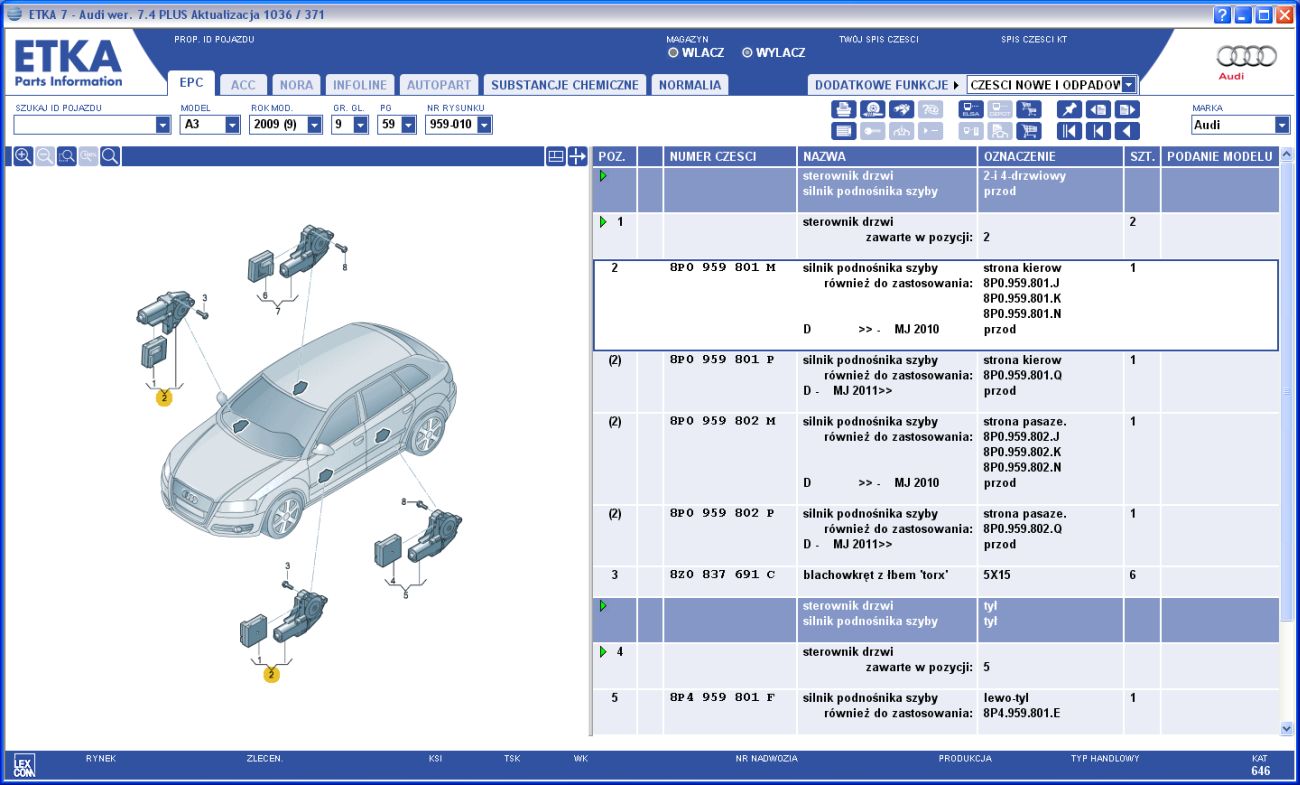The width and height of the screenshot is (1300, 785).
Task: Select the WLACZ magazyn radio button
Action: (673, 53)
